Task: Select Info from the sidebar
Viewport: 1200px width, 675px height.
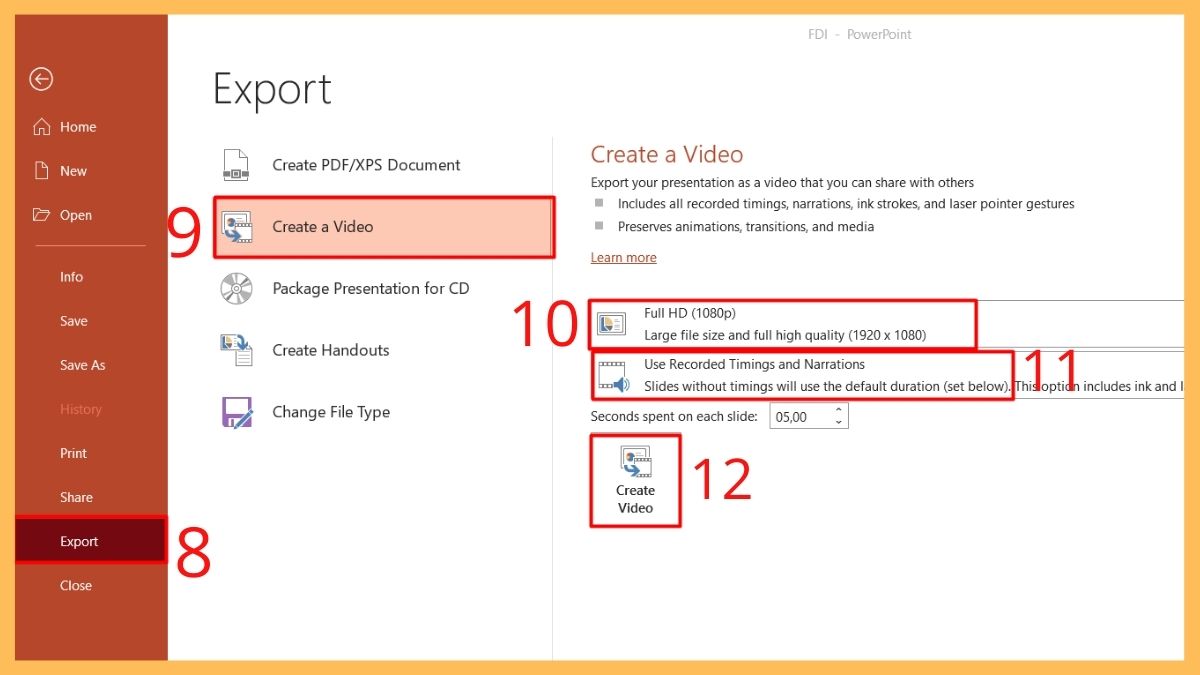Action: pos(71,277)
